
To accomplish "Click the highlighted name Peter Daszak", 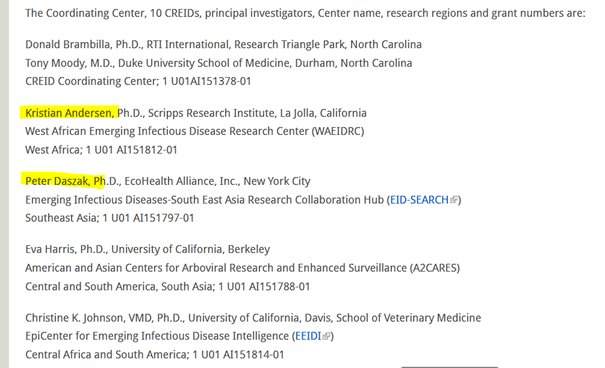I will point(58,181).
